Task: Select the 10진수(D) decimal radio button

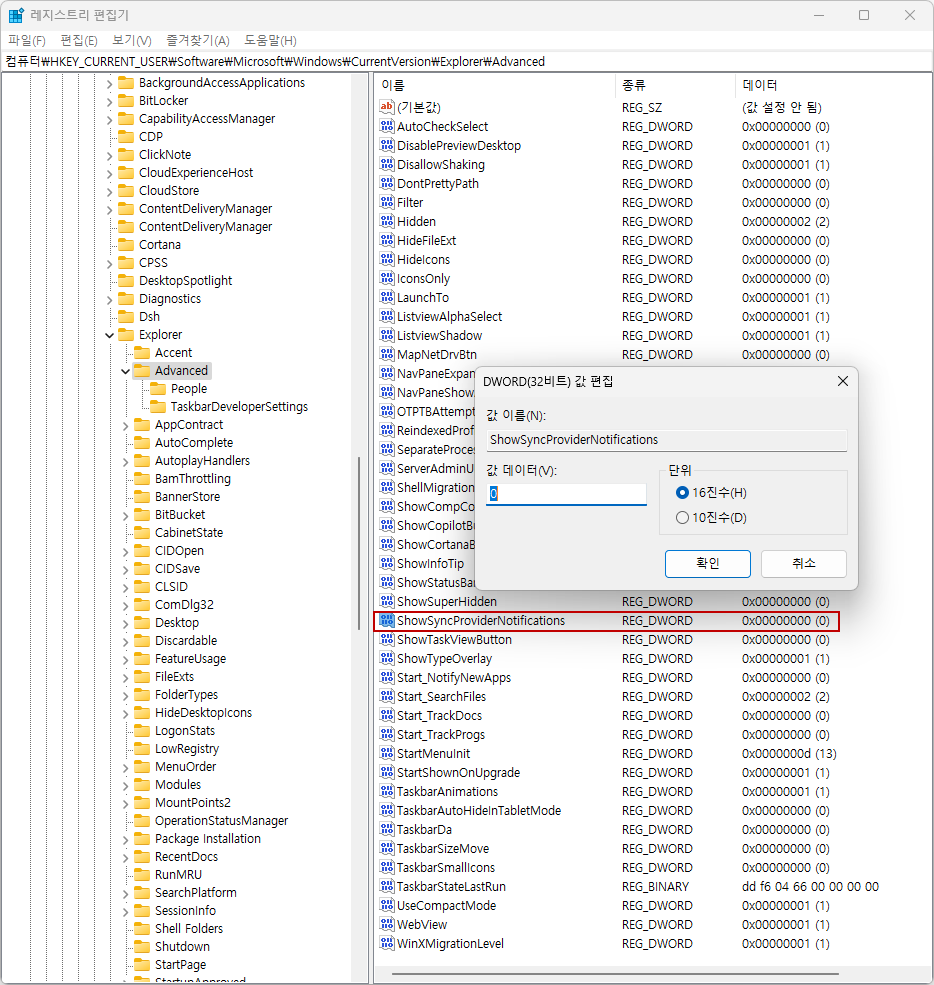Action: click(x=682, y=518)
